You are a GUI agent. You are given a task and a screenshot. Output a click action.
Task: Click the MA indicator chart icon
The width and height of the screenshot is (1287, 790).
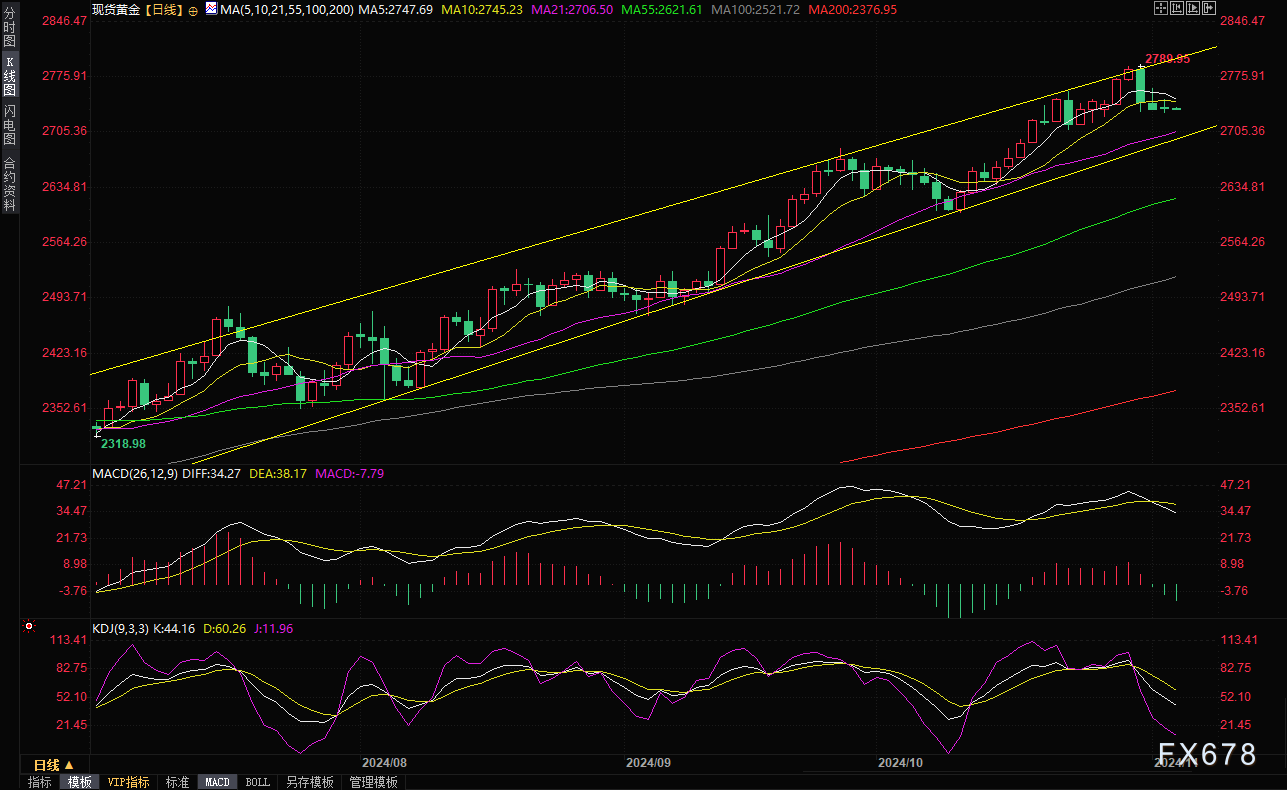coord(210,8)
